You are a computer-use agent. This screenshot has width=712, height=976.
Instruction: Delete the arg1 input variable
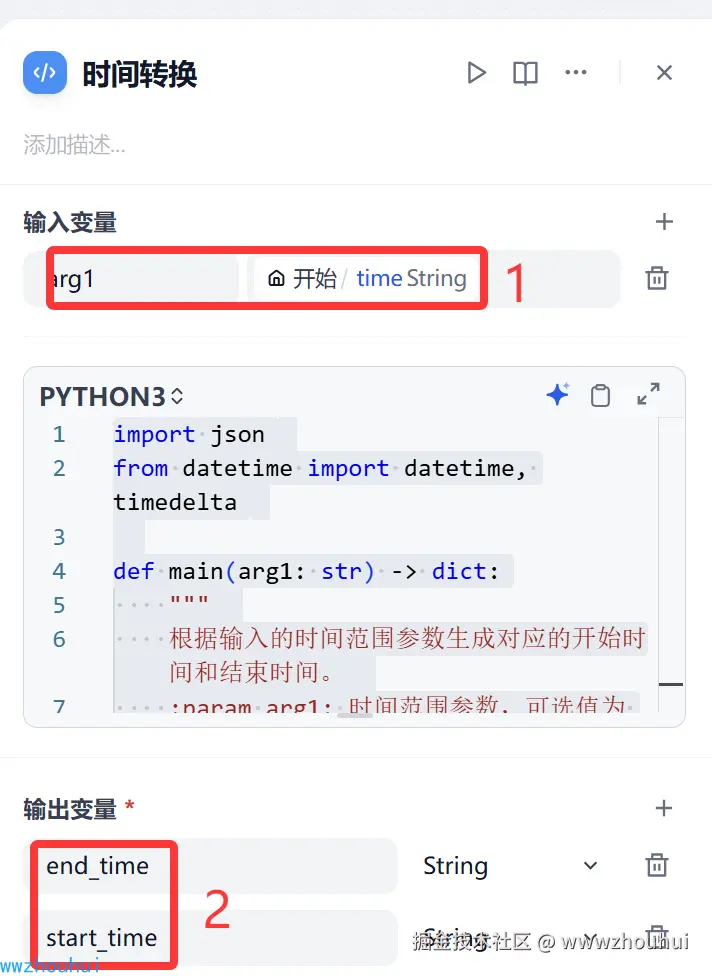[657, 278]
